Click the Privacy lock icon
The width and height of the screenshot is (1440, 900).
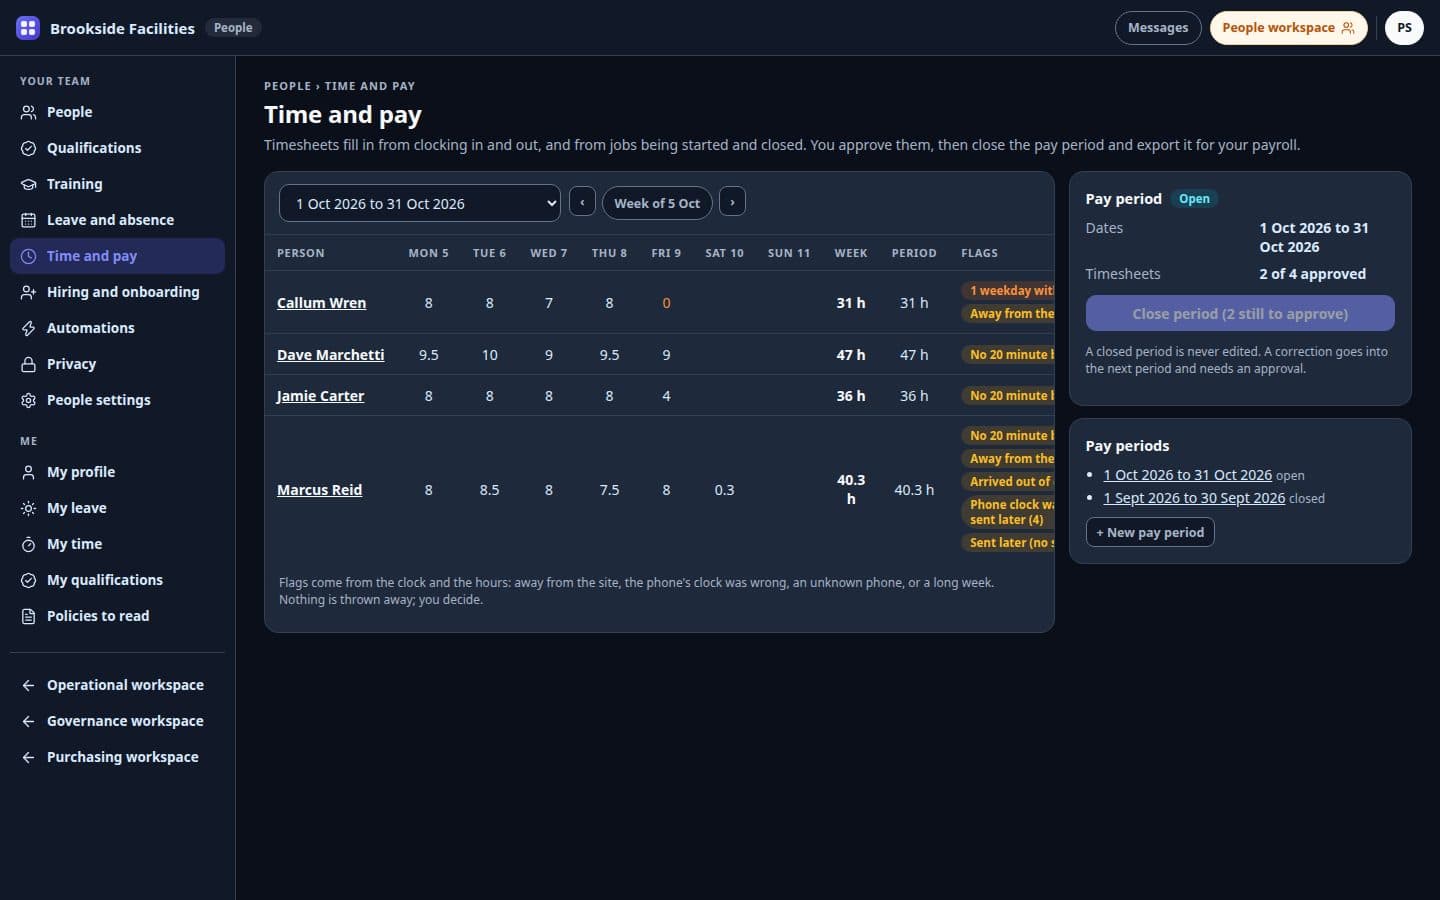(28, 364)
